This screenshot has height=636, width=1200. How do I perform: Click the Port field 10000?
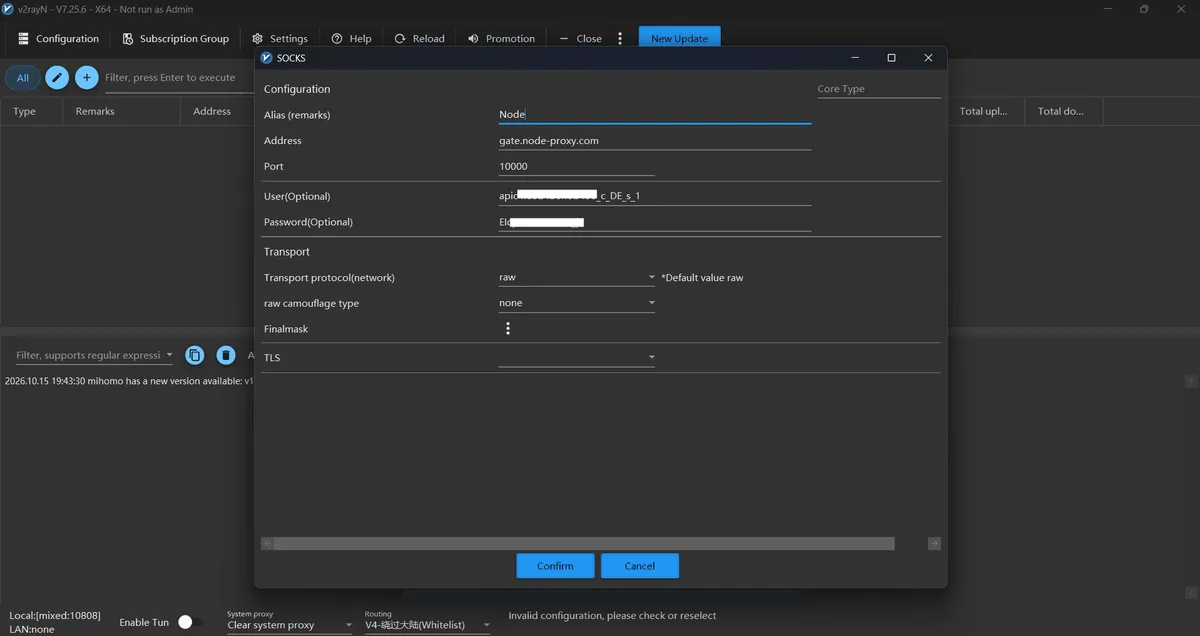tap(576, 166)
